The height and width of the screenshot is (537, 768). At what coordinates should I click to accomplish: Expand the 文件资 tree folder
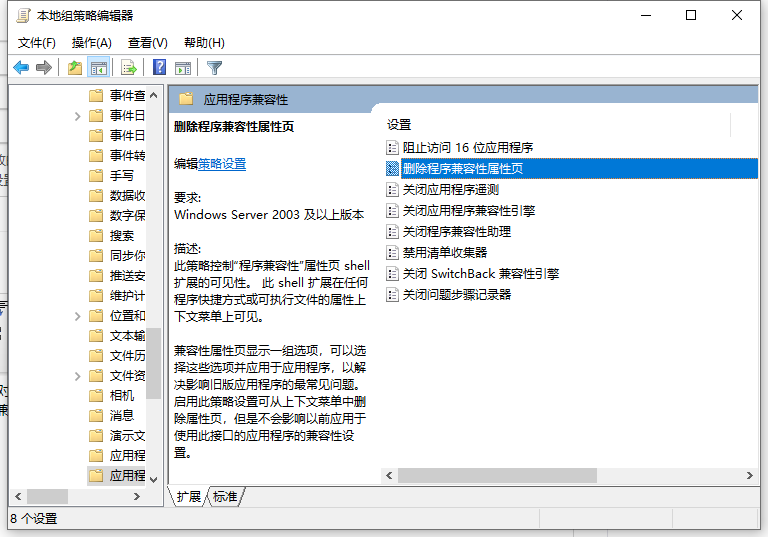[x=78, y=376]
